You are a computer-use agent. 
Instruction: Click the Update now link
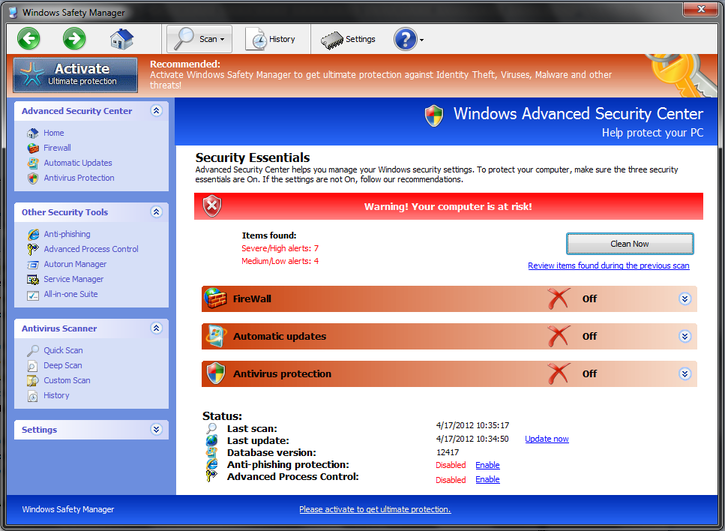coord(547,439)
